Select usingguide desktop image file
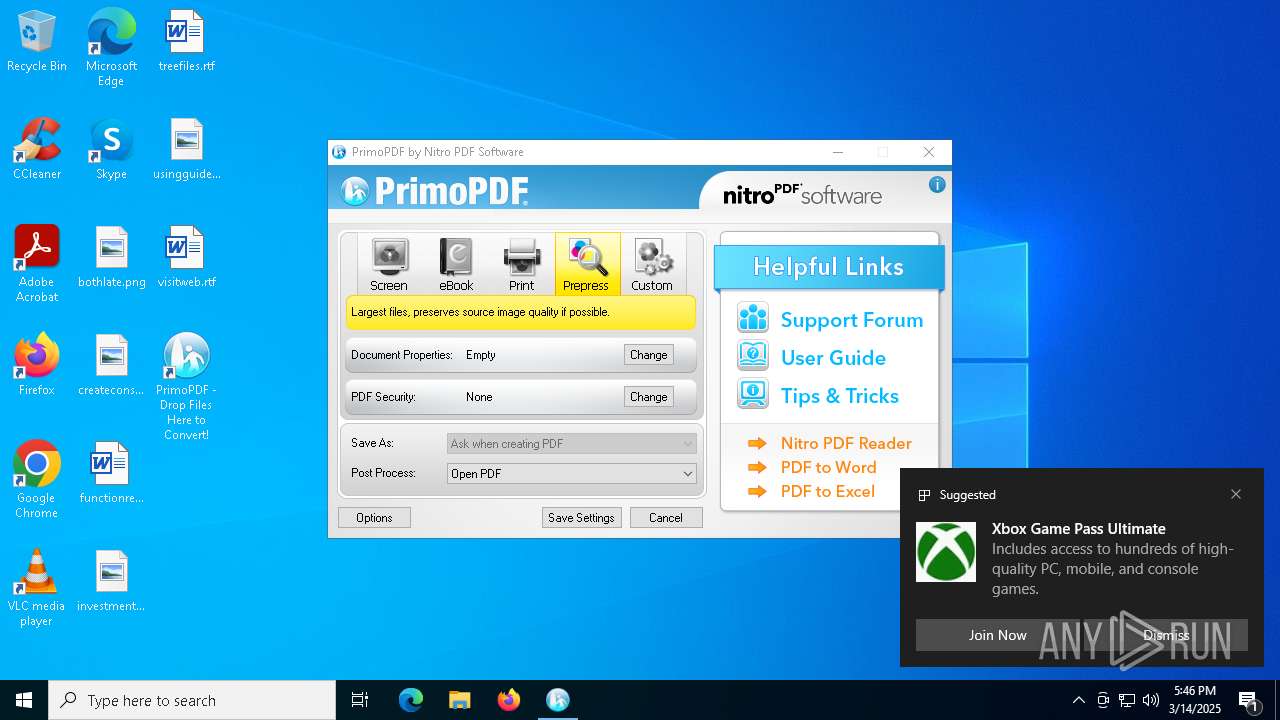This screenshot has width=1280, height=720. [x=186, y=150]
